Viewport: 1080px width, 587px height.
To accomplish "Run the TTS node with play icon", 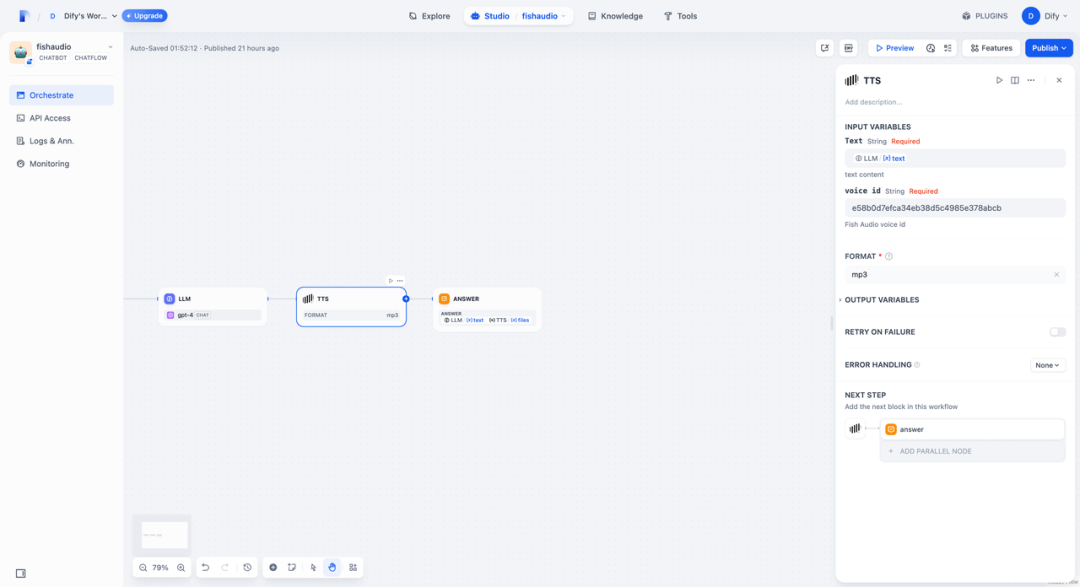I will coord(998,80).
